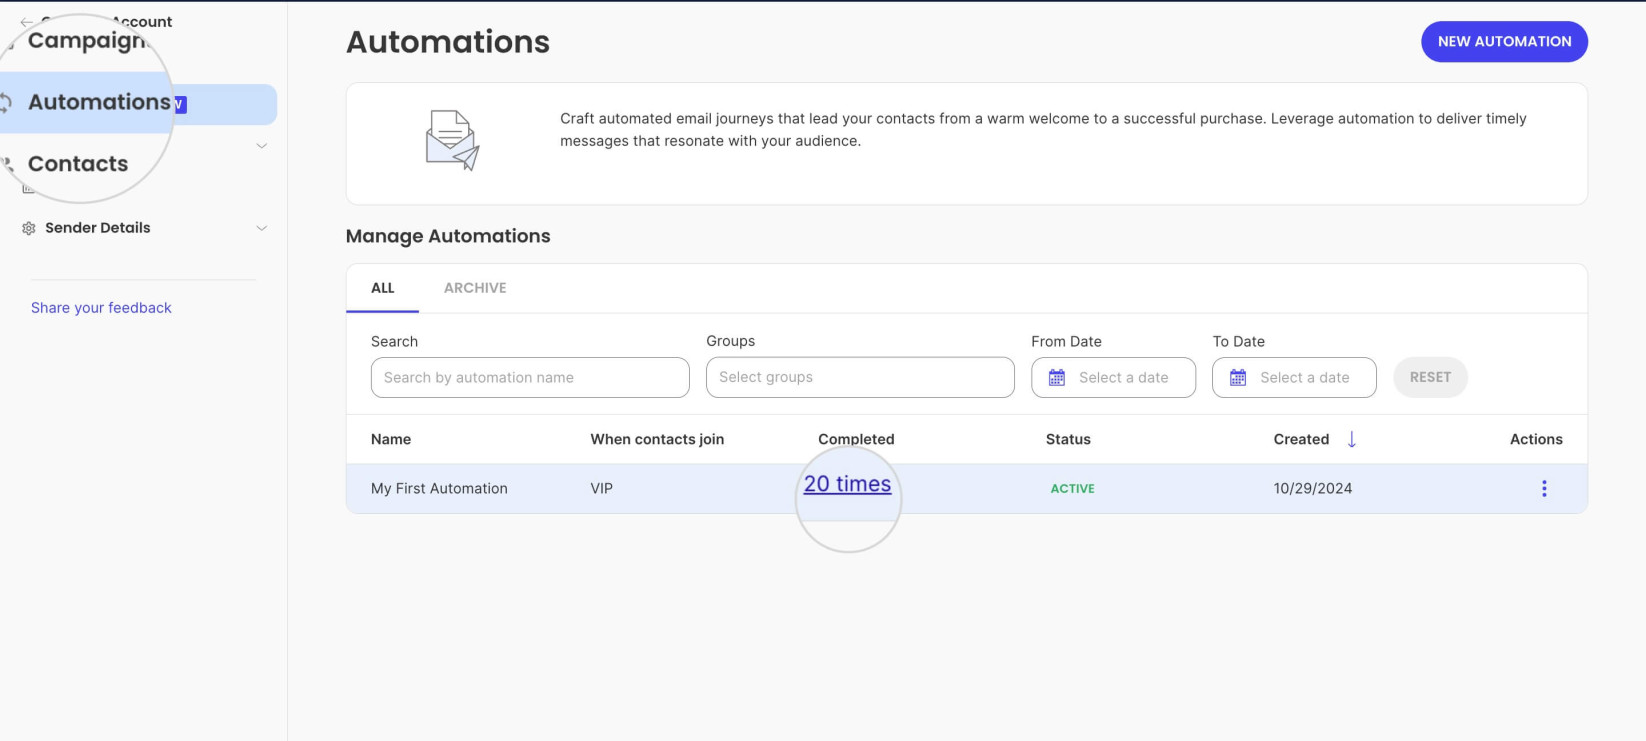
Task: Click the To Date calendar icon
Action: point(1238,377)
